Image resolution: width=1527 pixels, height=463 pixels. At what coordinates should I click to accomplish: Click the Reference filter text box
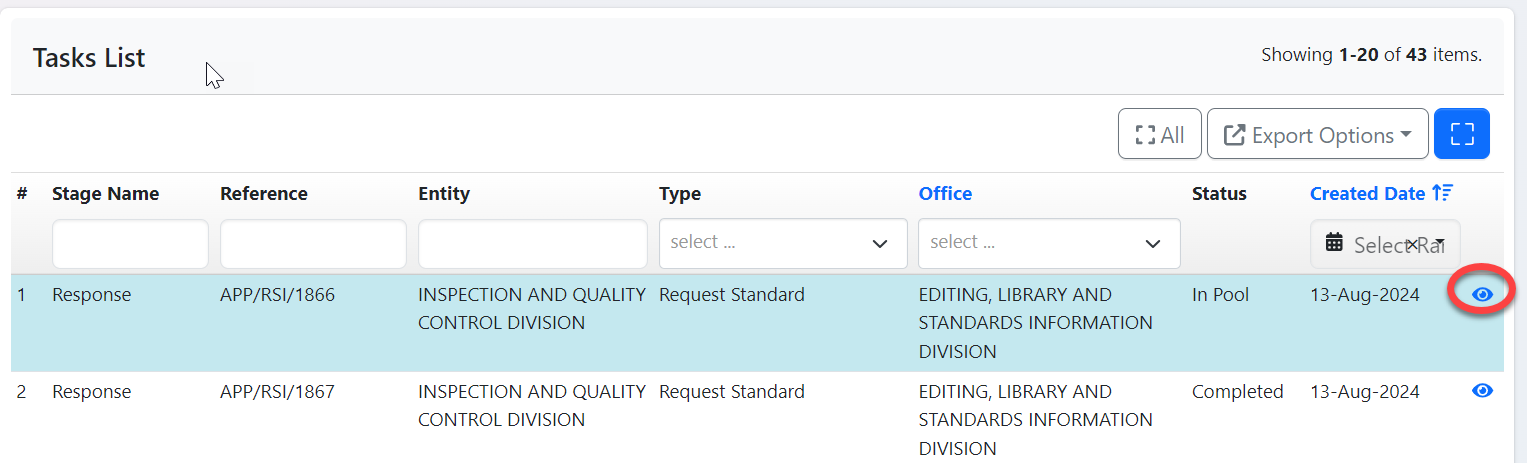[x=313, y=244]
